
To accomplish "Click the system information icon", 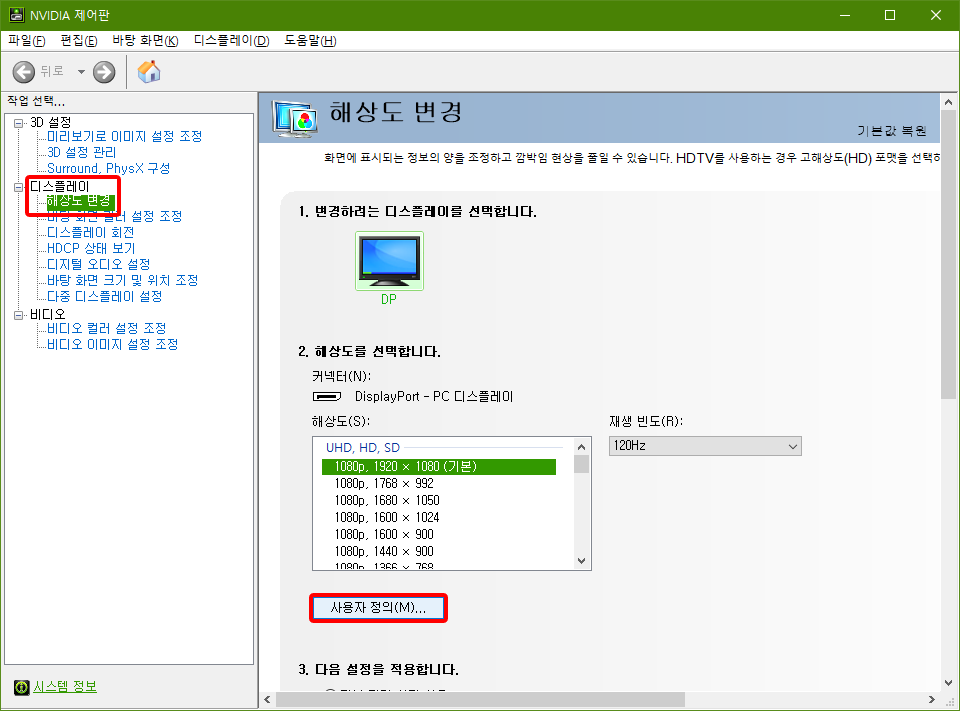I will point(21,687).
